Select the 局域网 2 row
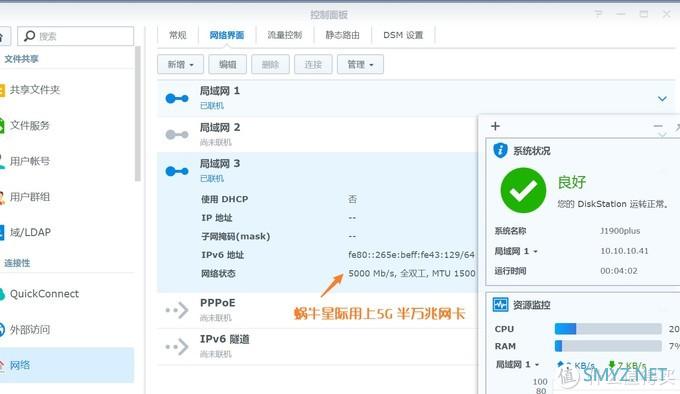680x394 pixels. pyautogui.click(x=317, y=134)
